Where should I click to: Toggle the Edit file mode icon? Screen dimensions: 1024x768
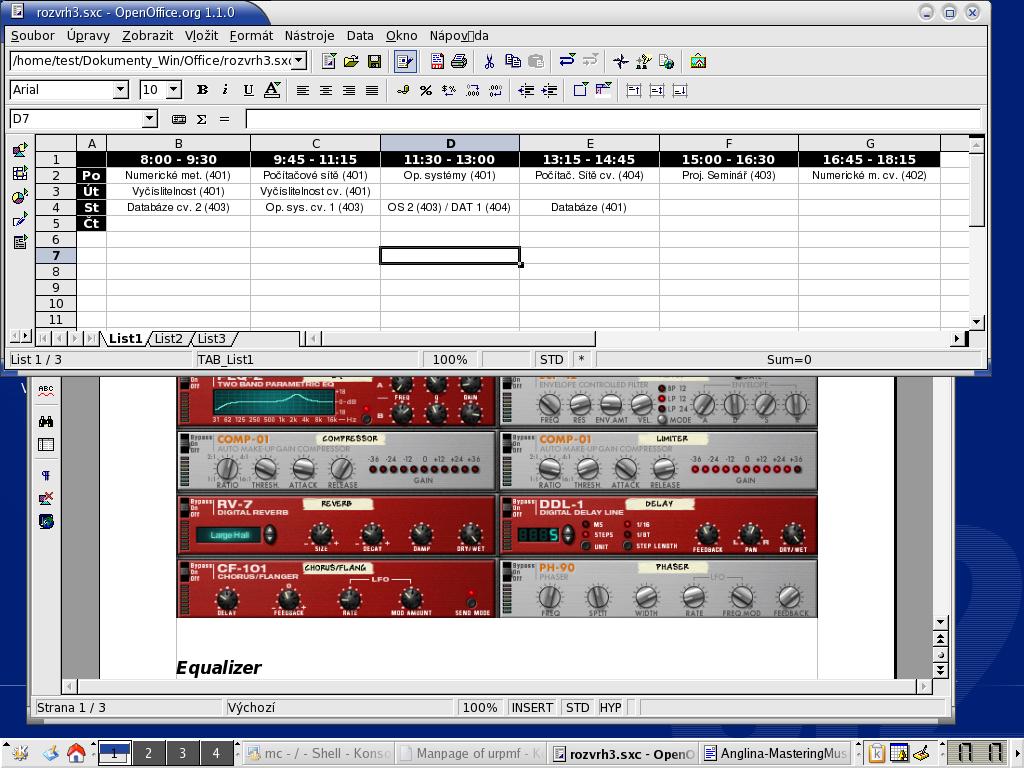pyautogui.click(x=405, y=61)
